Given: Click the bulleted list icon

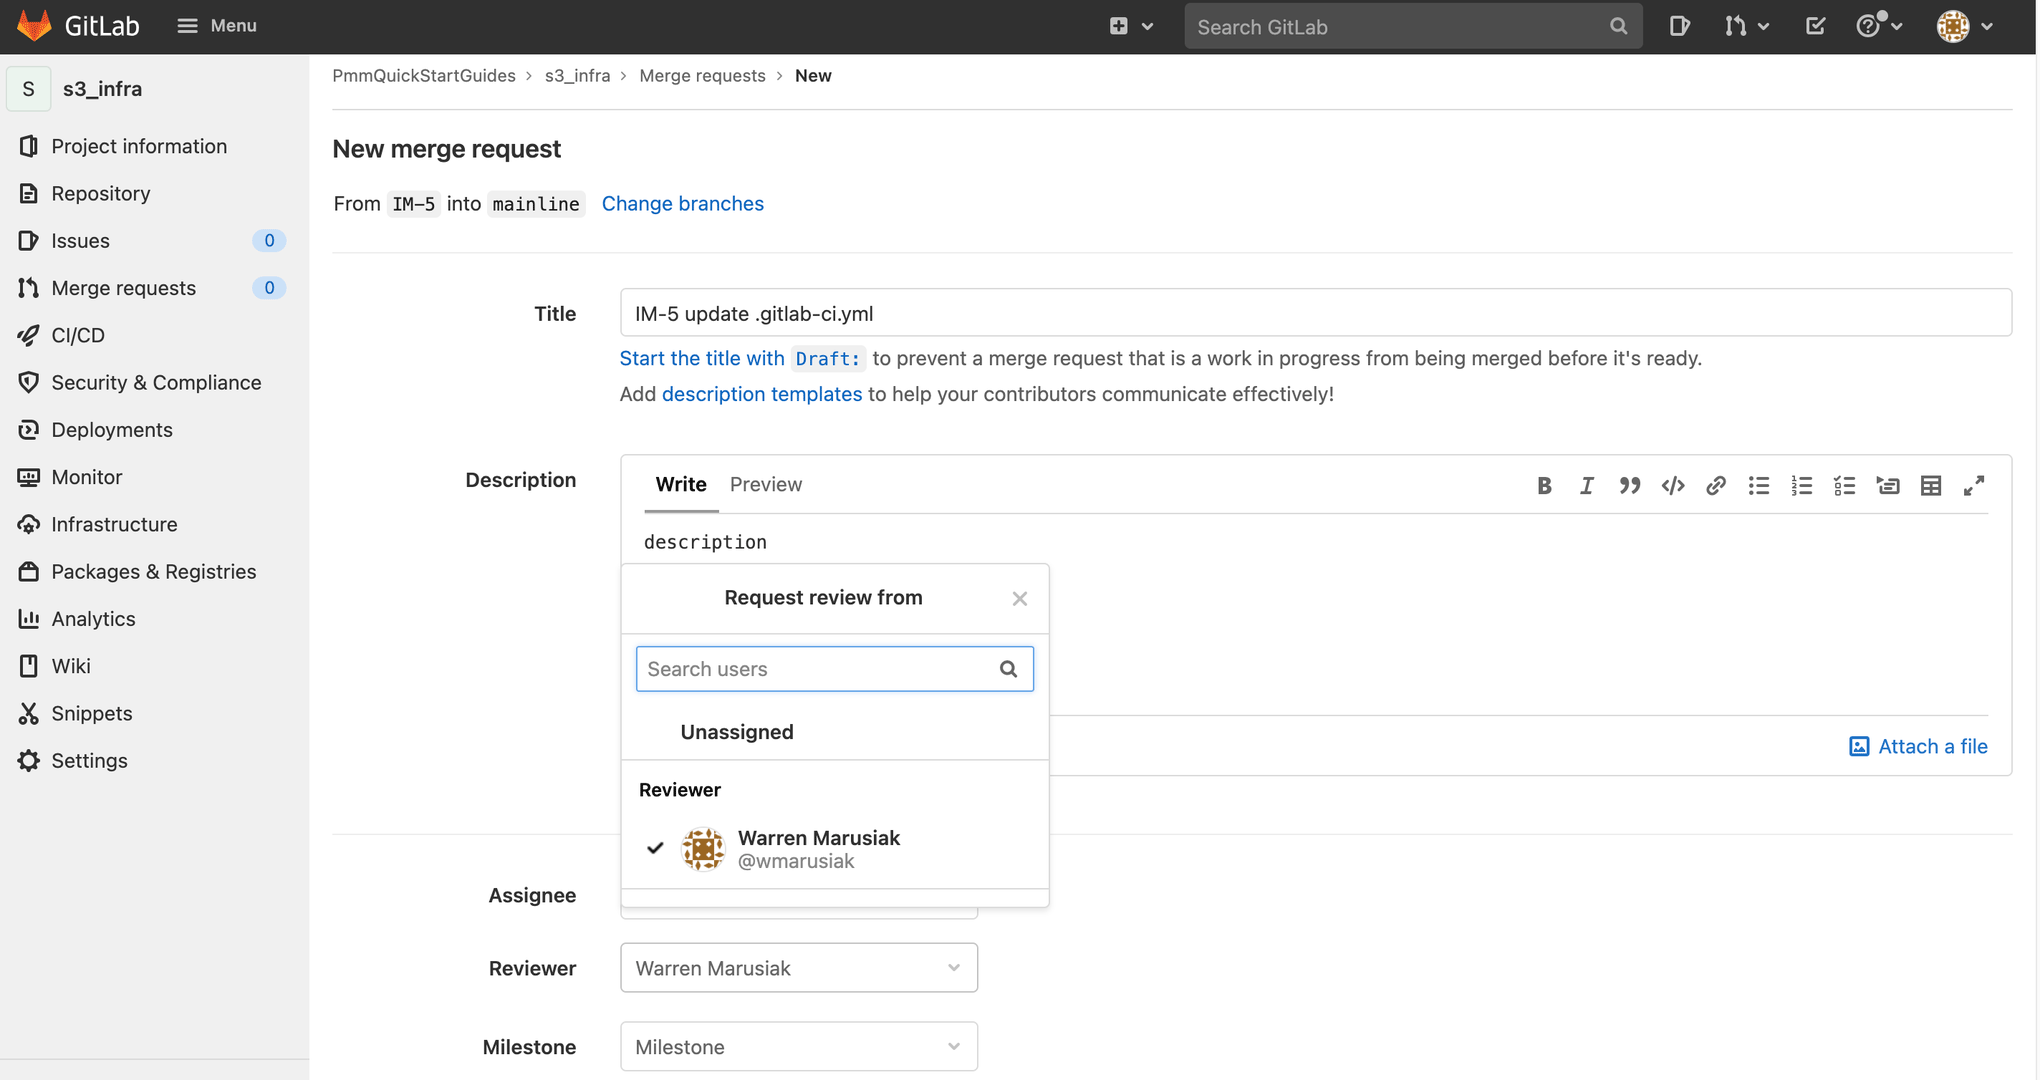Looking at the screenshot, I should 1758,483.
